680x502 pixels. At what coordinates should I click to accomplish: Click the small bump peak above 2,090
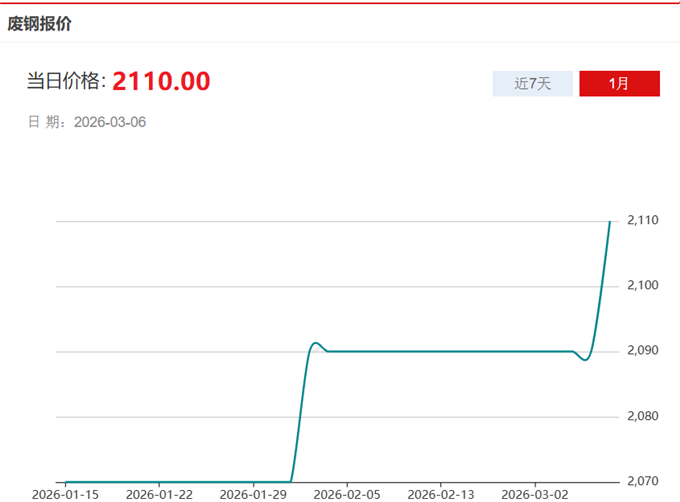click(x=315, y=343)
